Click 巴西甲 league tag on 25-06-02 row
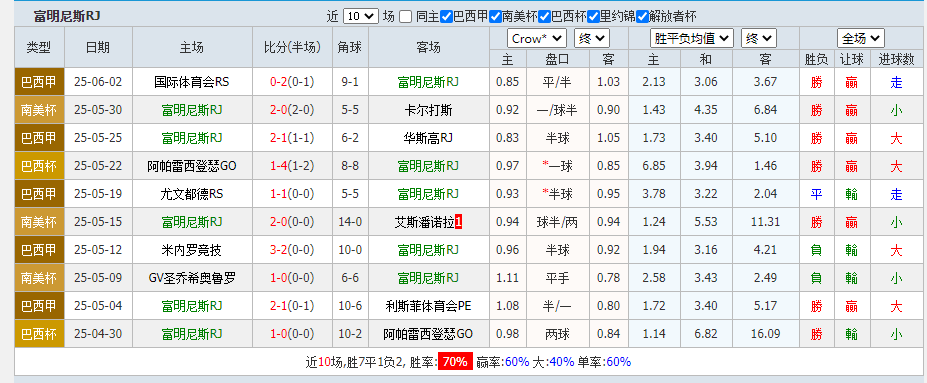 click(x=39, y=82)
